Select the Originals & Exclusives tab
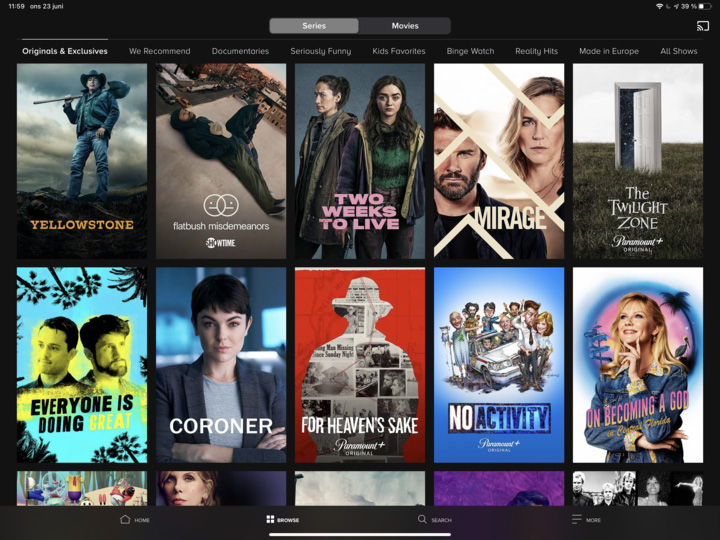Viewport: 720px width, 540px height. (65, 51)
